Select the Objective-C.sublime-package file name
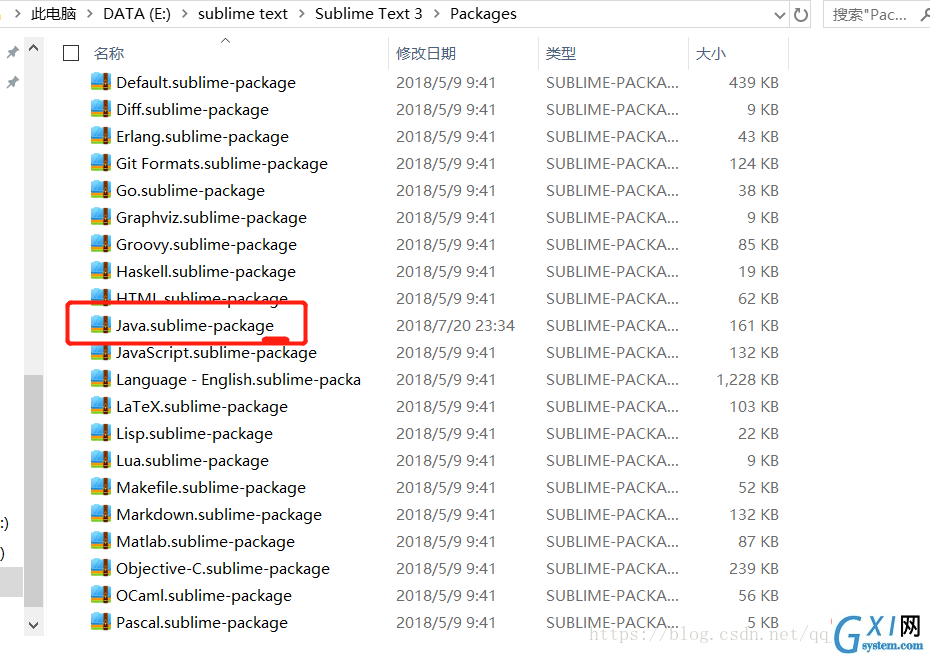This screenshot has width=930, height=654. pyautogui.click(x=223, y=569)
